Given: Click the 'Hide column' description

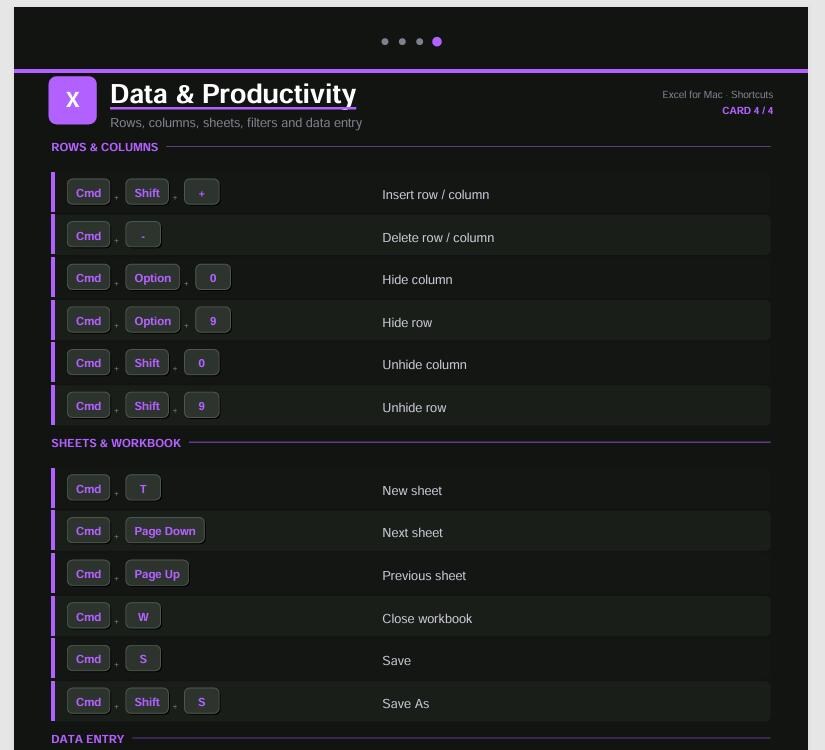Looking at the screenshot, I should (x=417, y=280).
